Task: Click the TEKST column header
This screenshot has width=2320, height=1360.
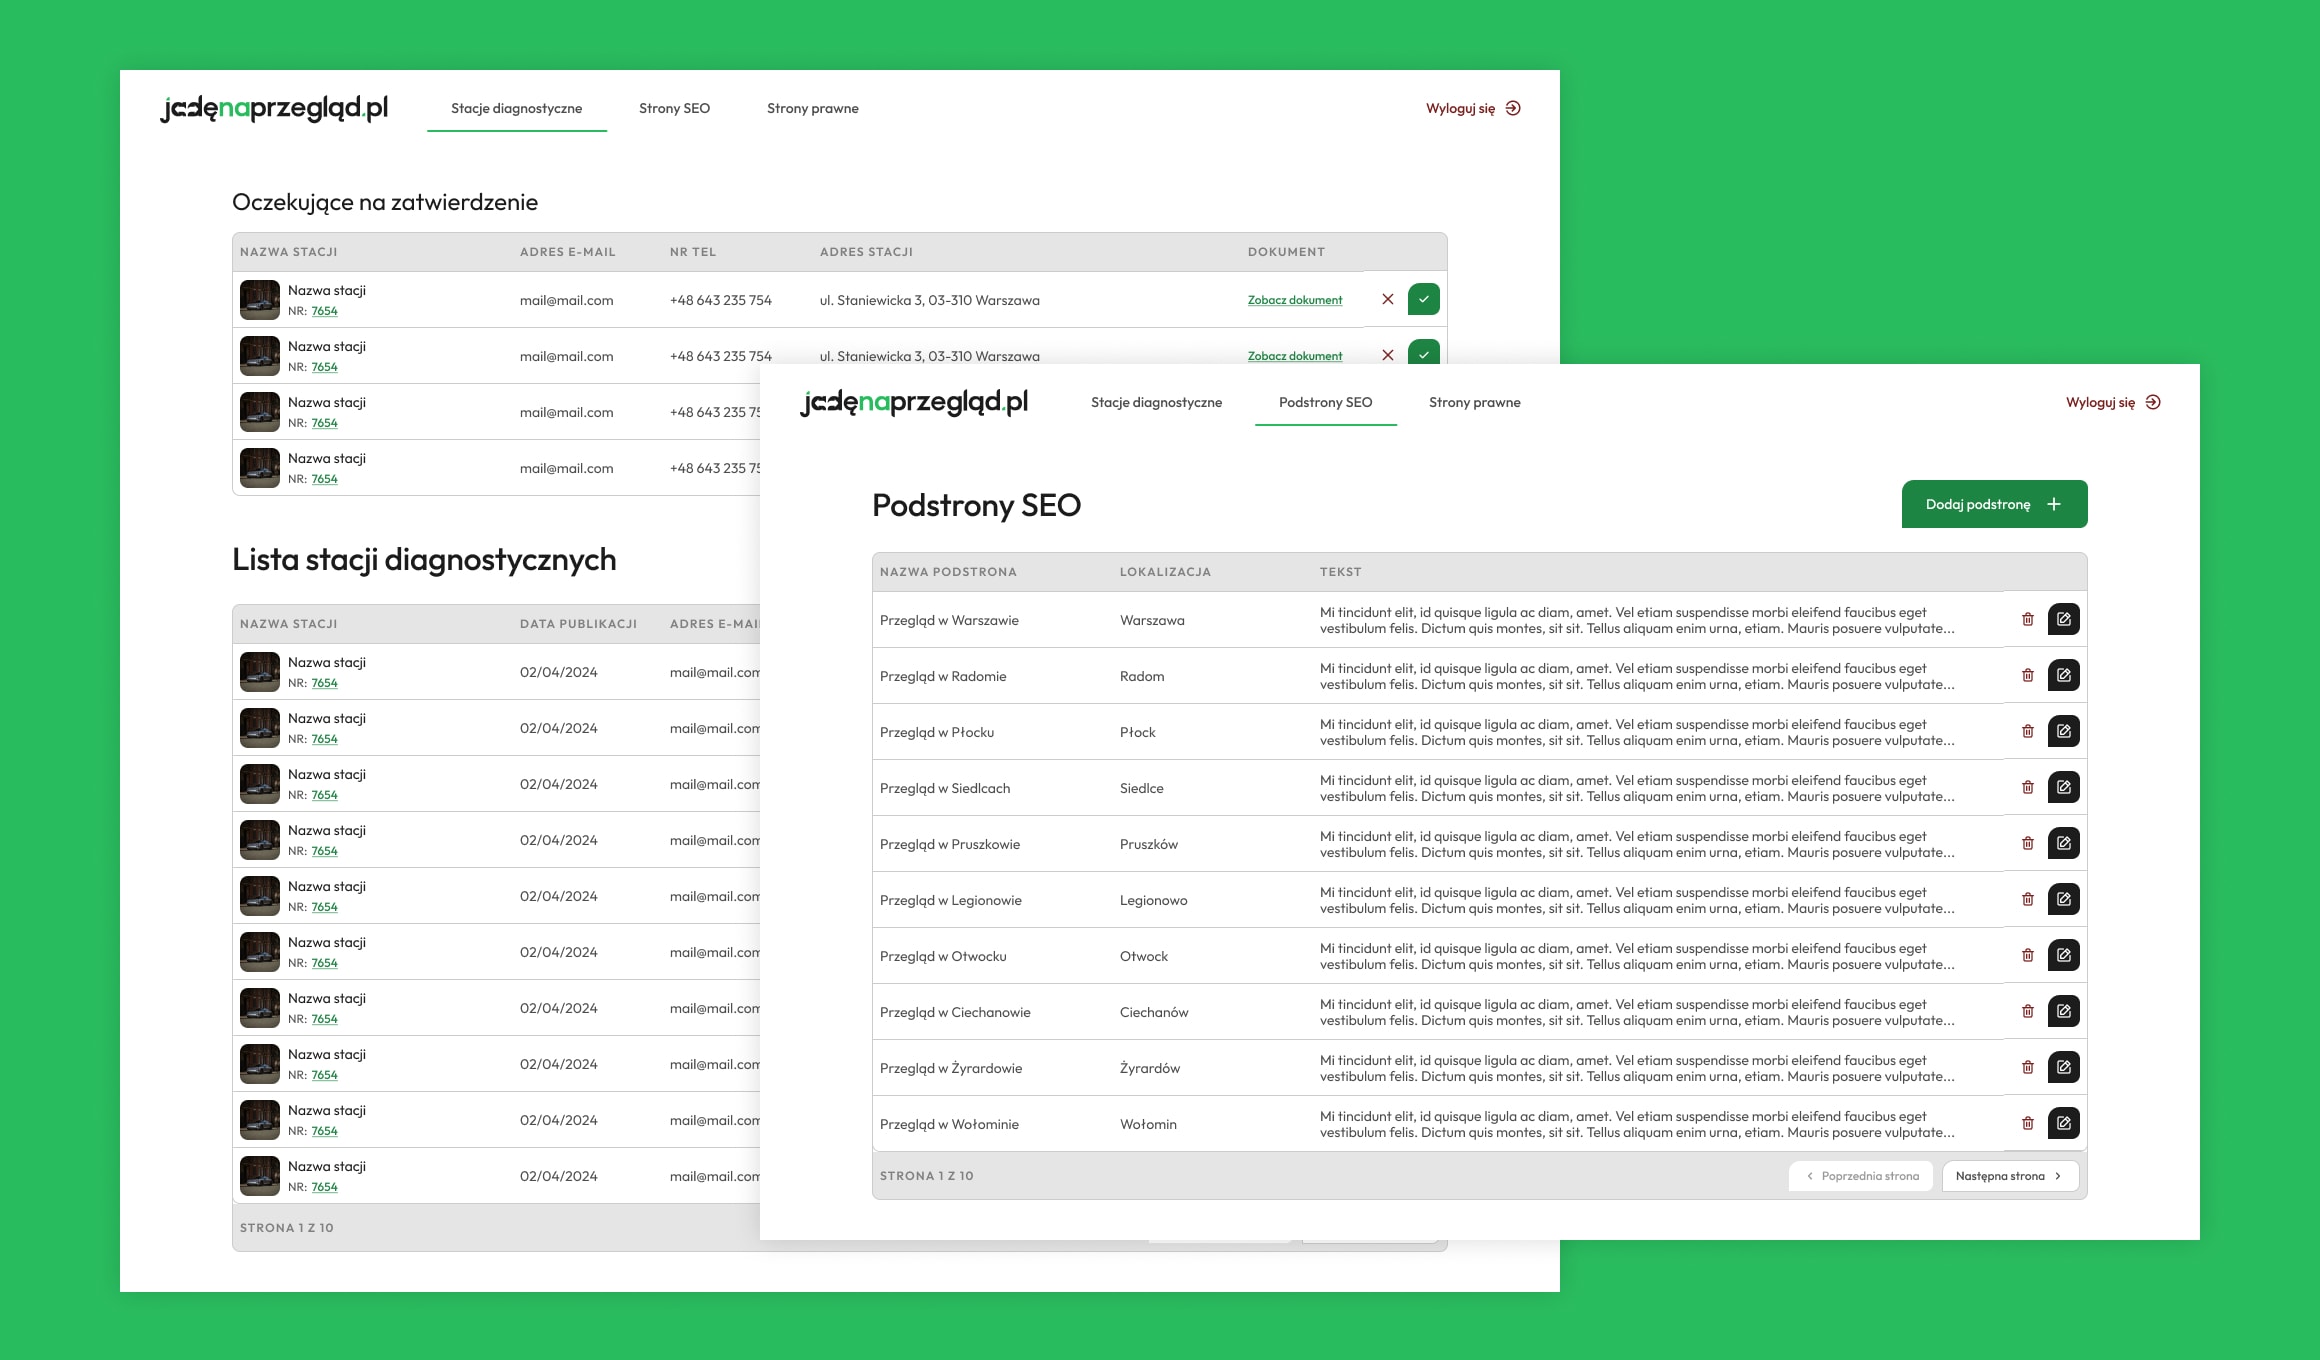Action: (1341, 572)
